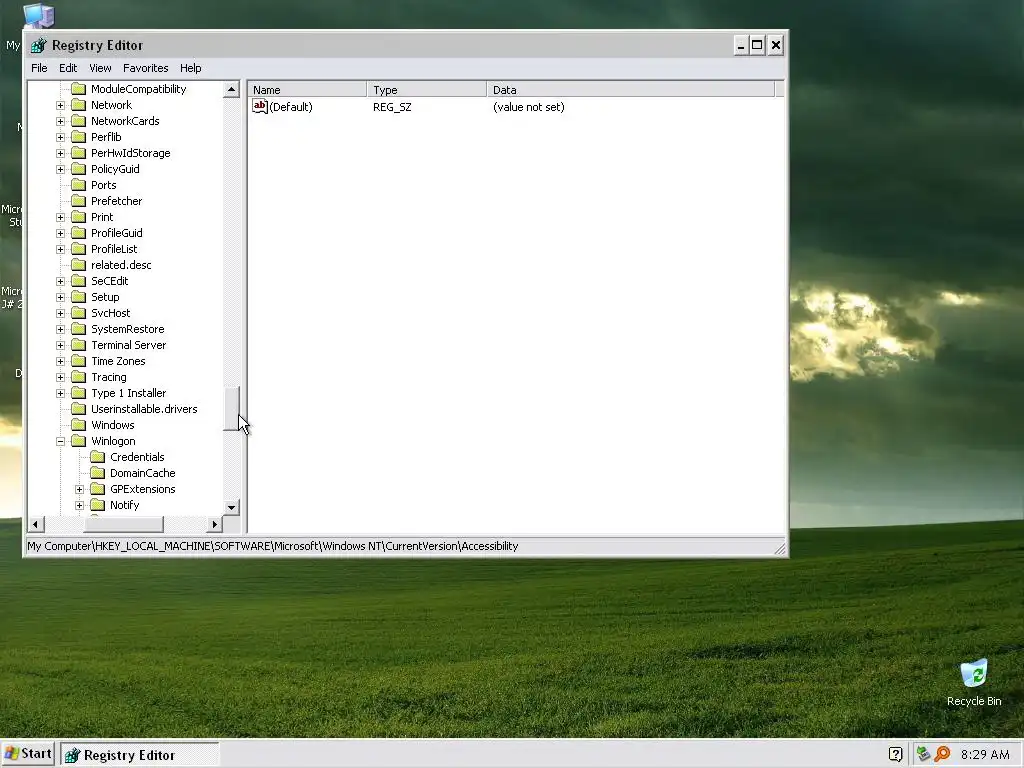Click the PerHwIdStorage folder icon
Viewport: 1024px width, 768px height.
point(78,153)
